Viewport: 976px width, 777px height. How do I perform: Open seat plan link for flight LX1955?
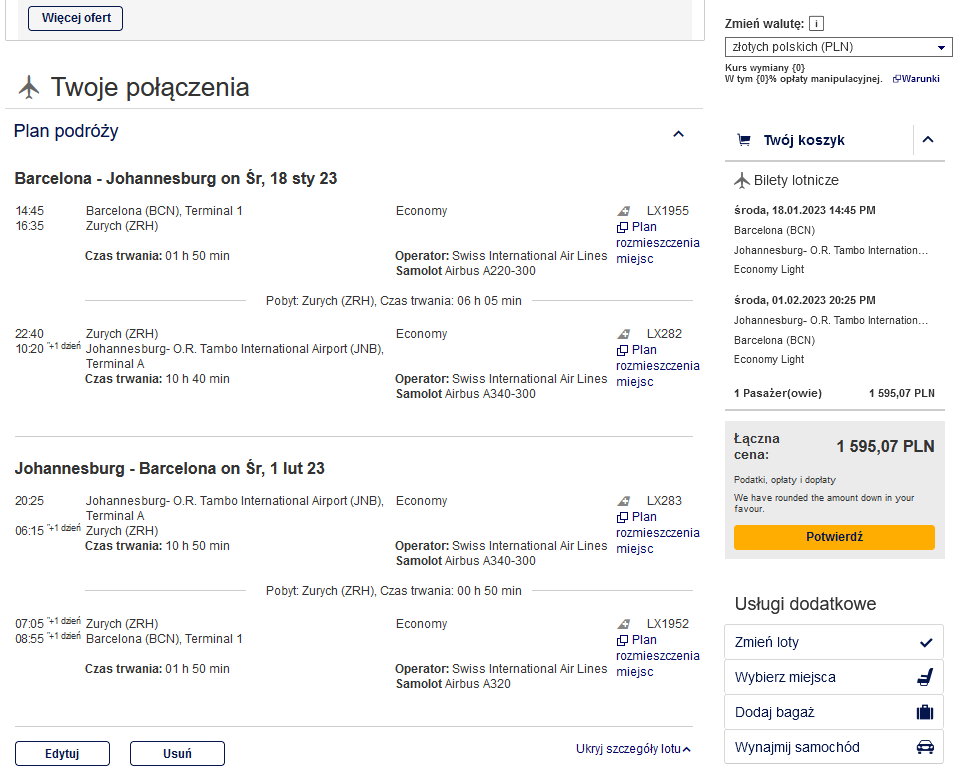click(658, 243)
